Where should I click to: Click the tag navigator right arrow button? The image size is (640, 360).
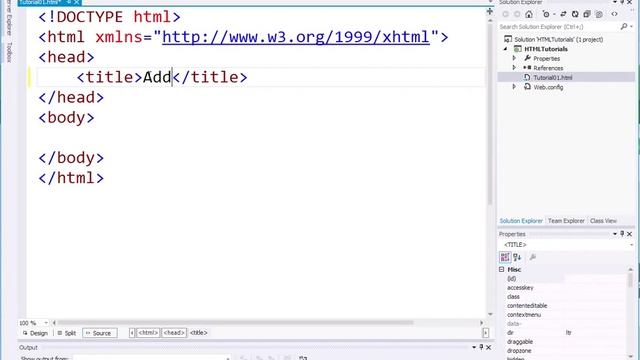485,333
